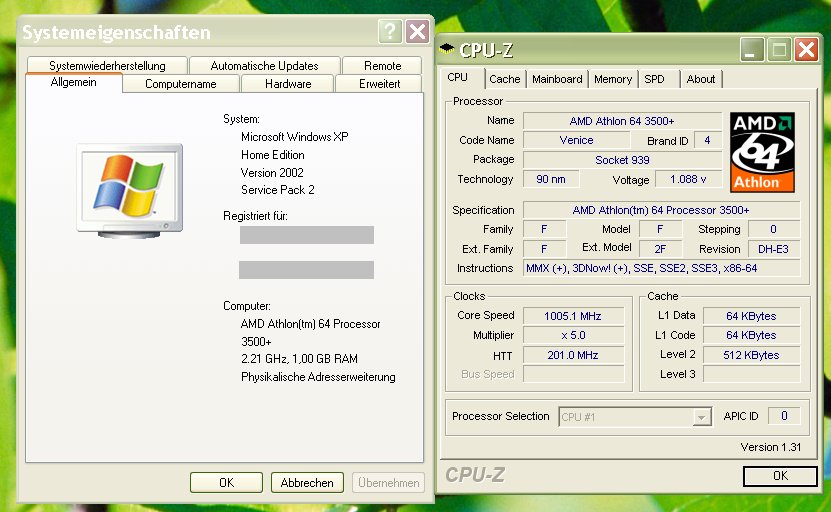Close the Systemeigenschaften dialog
This screenshot has height=512, width=831.
[x=418, y=32]
